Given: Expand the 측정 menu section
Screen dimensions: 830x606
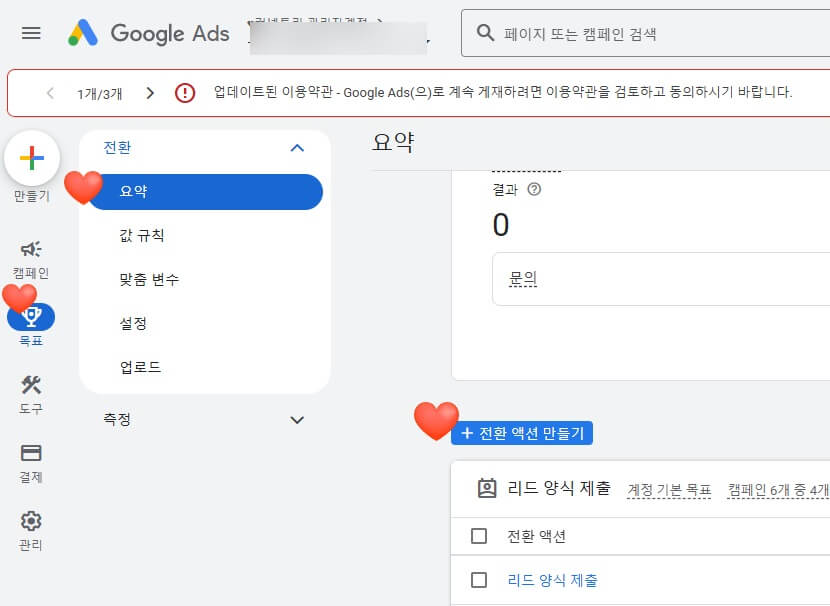Looking at the screenshot, I should tap(297, 420).
